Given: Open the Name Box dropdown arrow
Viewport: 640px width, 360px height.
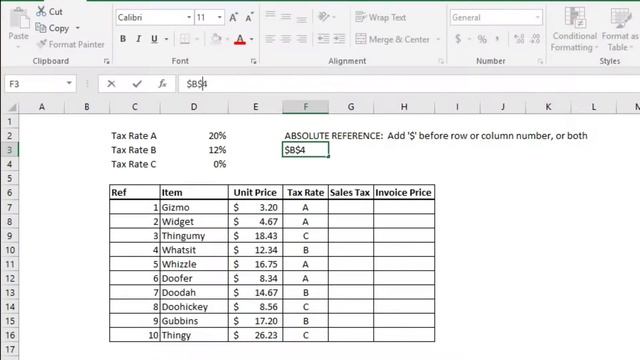Looking at the screenshot, I should (69, 84).
